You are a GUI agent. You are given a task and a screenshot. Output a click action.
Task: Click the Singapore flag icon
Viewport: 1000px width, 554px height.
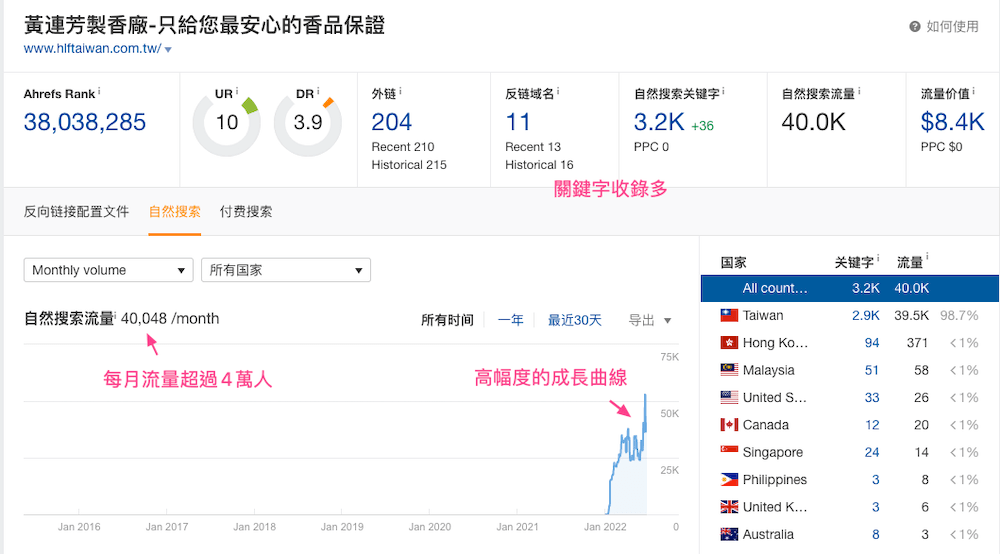(x=729, y=451)
